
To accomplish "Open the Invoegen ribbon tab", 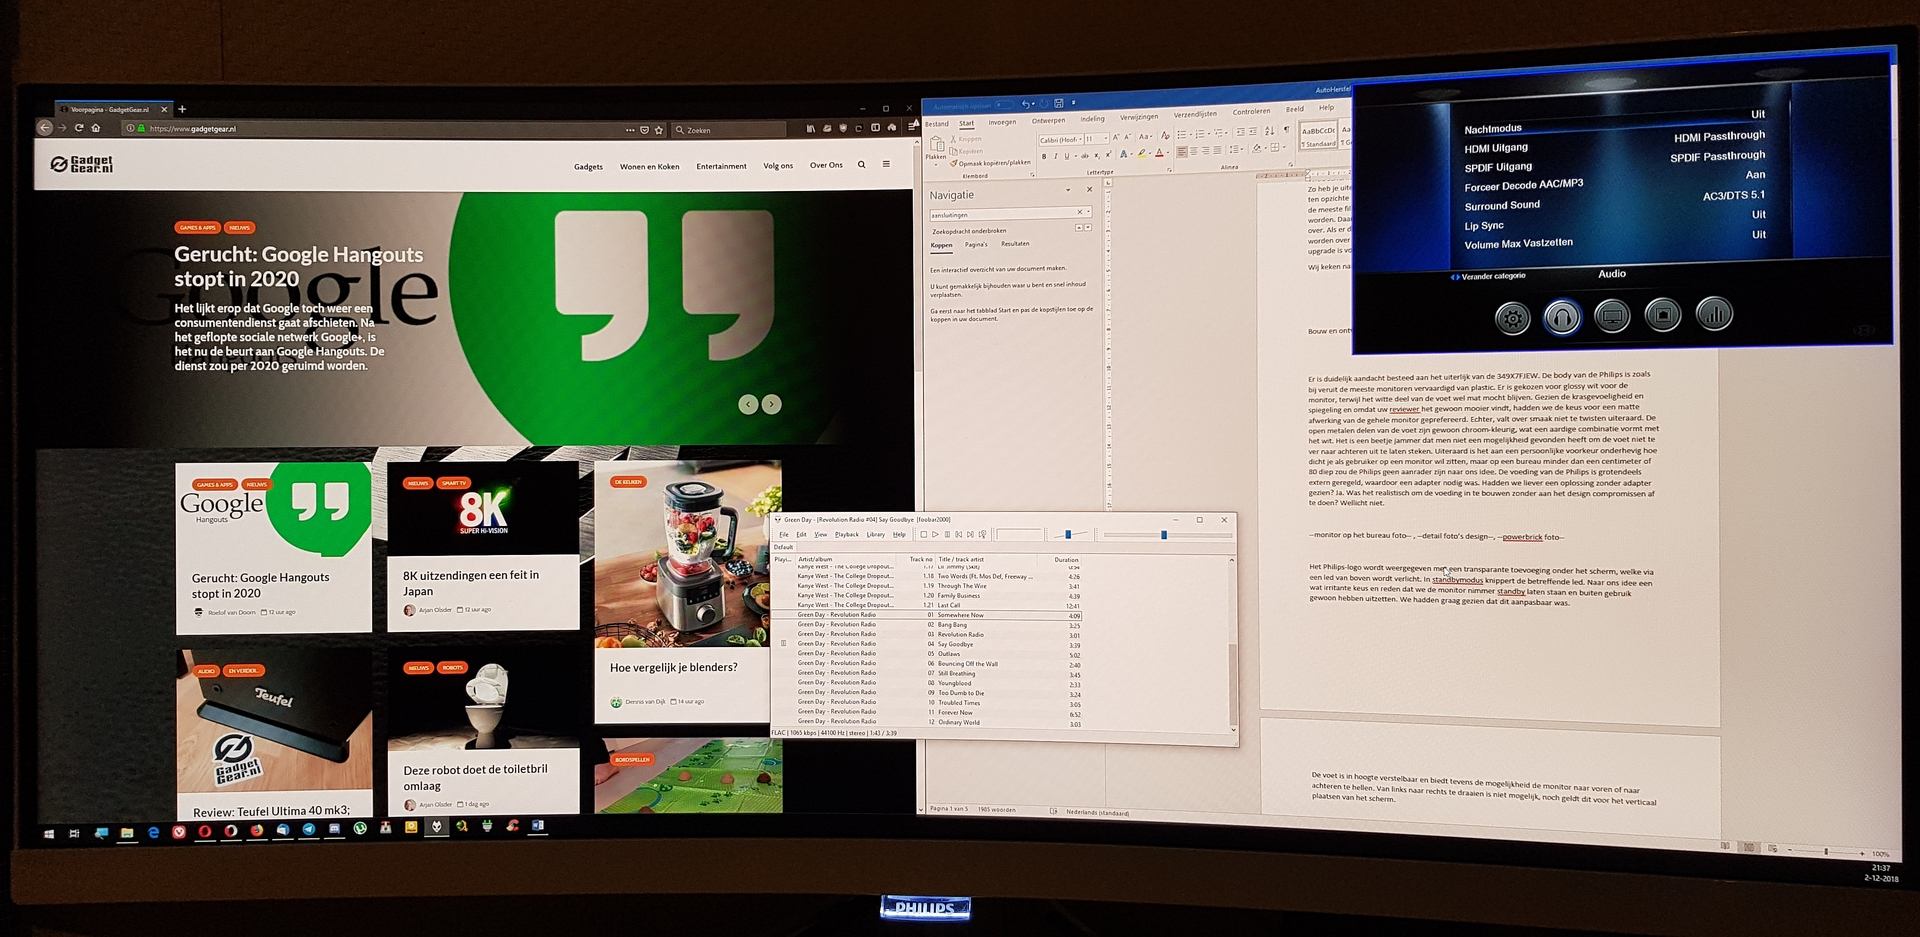I will 1002,122.
